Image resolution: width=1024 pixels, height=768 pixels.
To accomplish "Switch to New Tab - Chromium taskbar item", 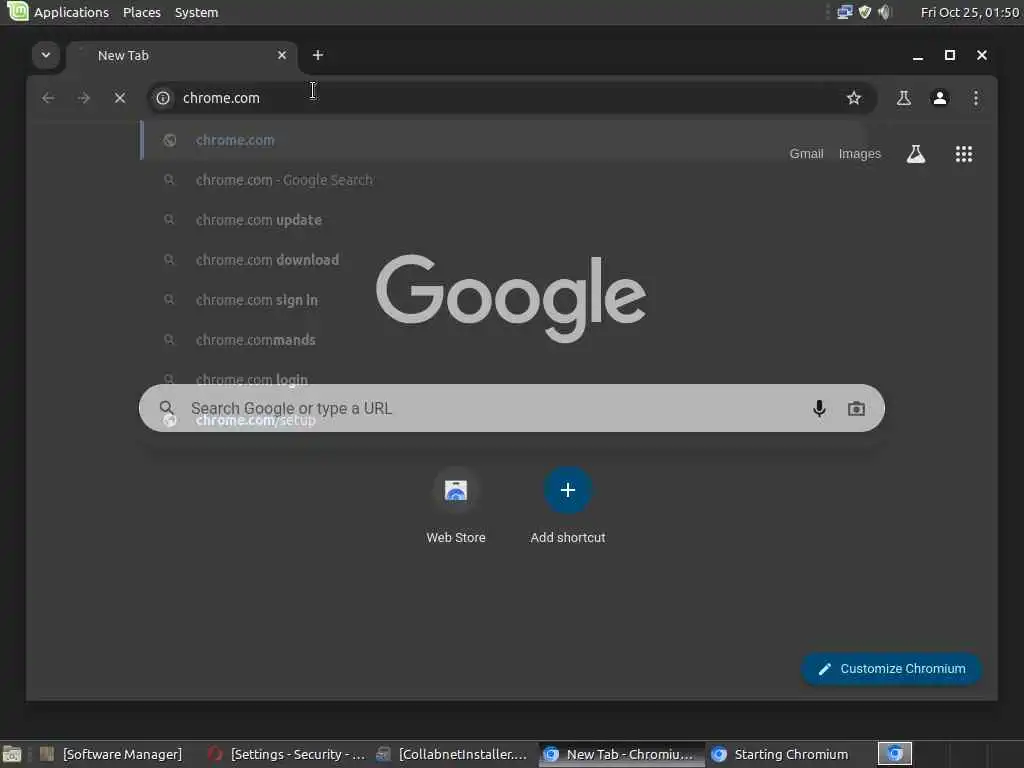I will [622, 754].
